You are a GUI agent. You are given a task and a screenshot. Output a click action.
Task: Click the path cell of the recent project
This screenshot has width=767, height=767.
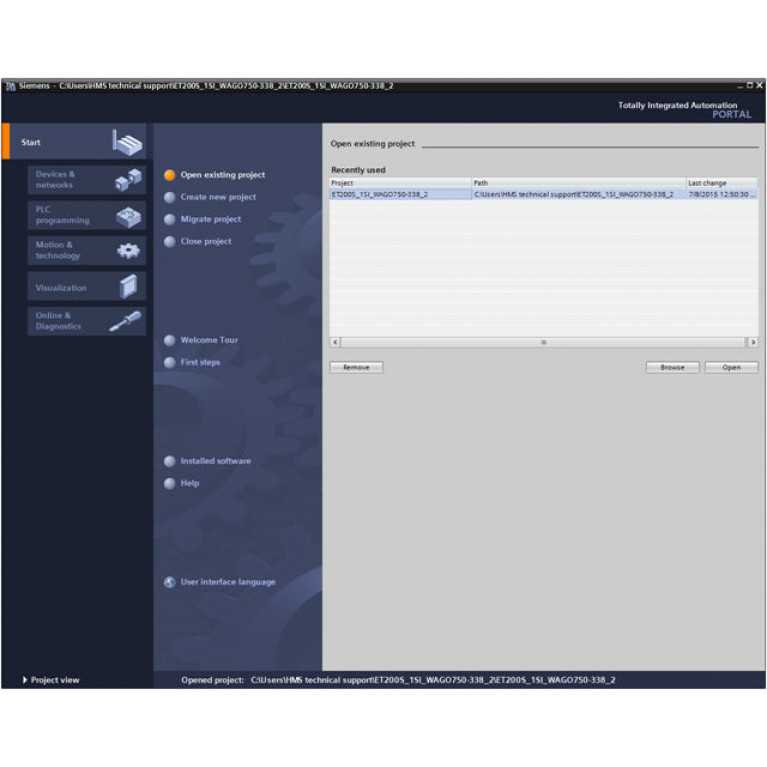coord(579,195)
